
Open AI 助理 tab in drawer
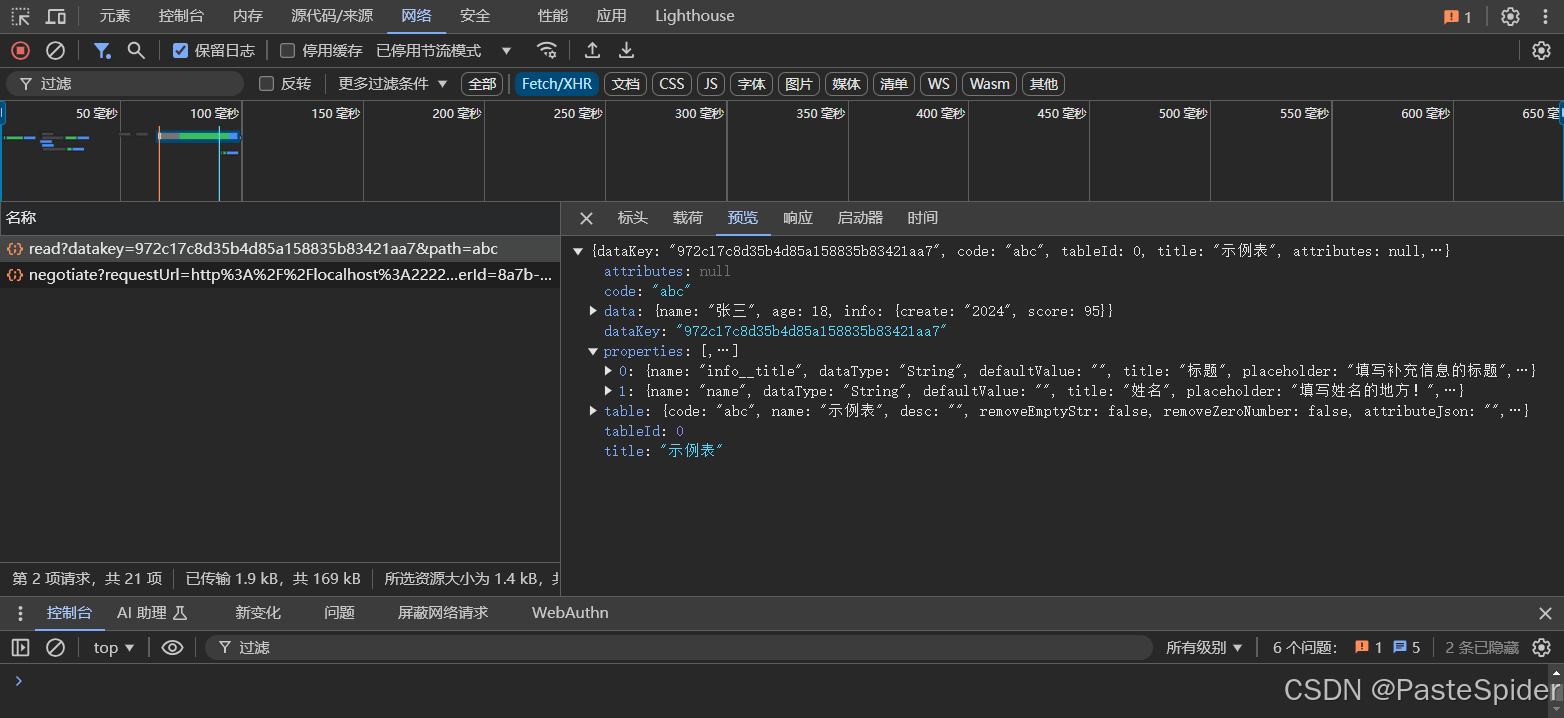(x=152, y=613)
